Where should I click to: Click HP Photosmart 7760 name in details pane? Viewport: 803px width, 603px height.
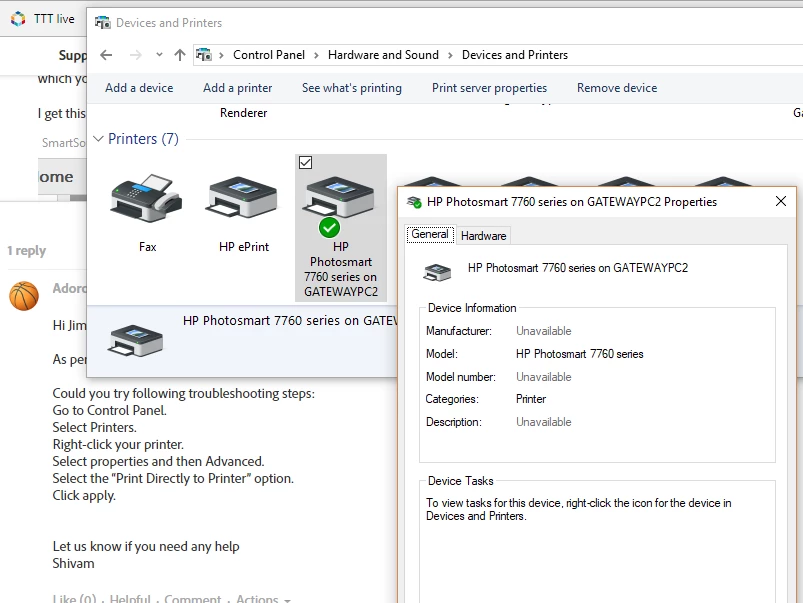290,321
